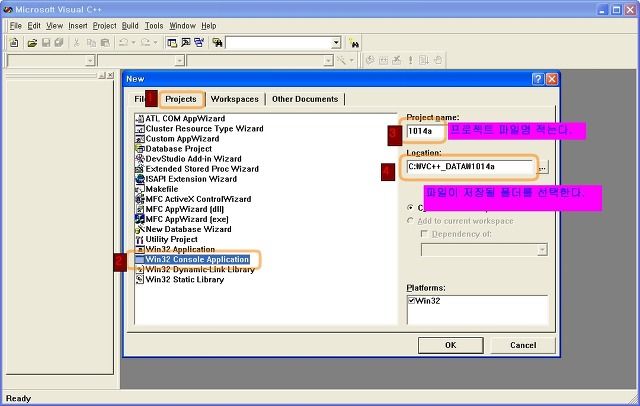The image size is (640, 406).
Task: Select Win32 Static Library in list
Action: (x=184, y=280)
